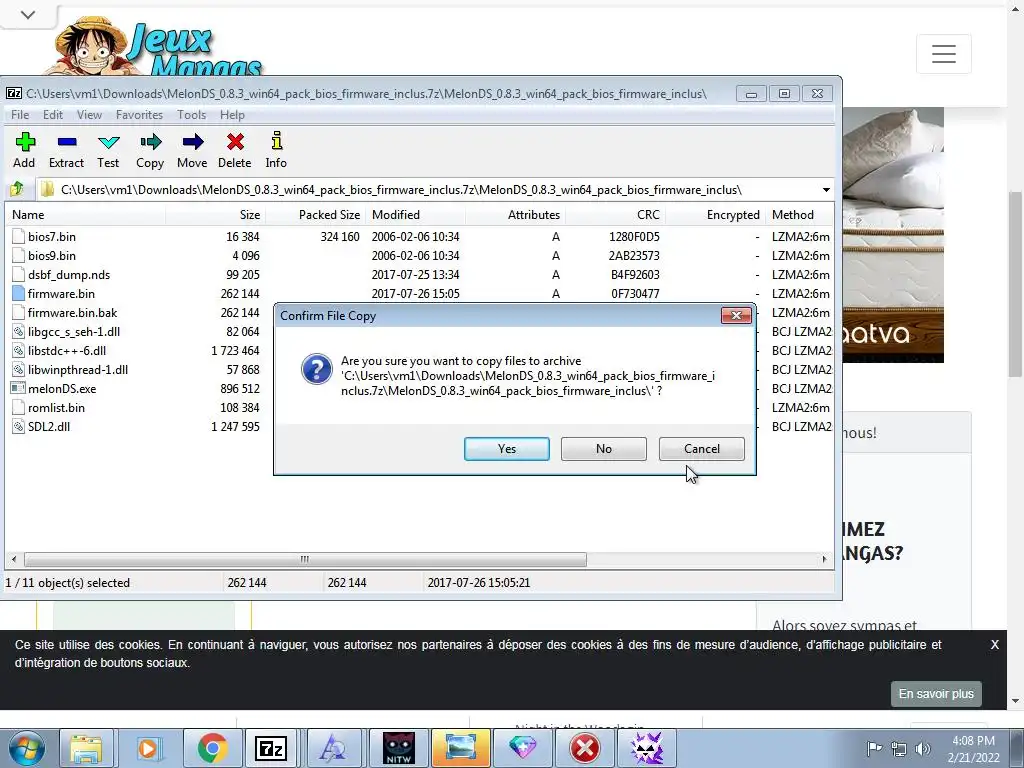1024x768 pixels.
Task: Click the Copy toolbar icon
Action: click(150, 142)
